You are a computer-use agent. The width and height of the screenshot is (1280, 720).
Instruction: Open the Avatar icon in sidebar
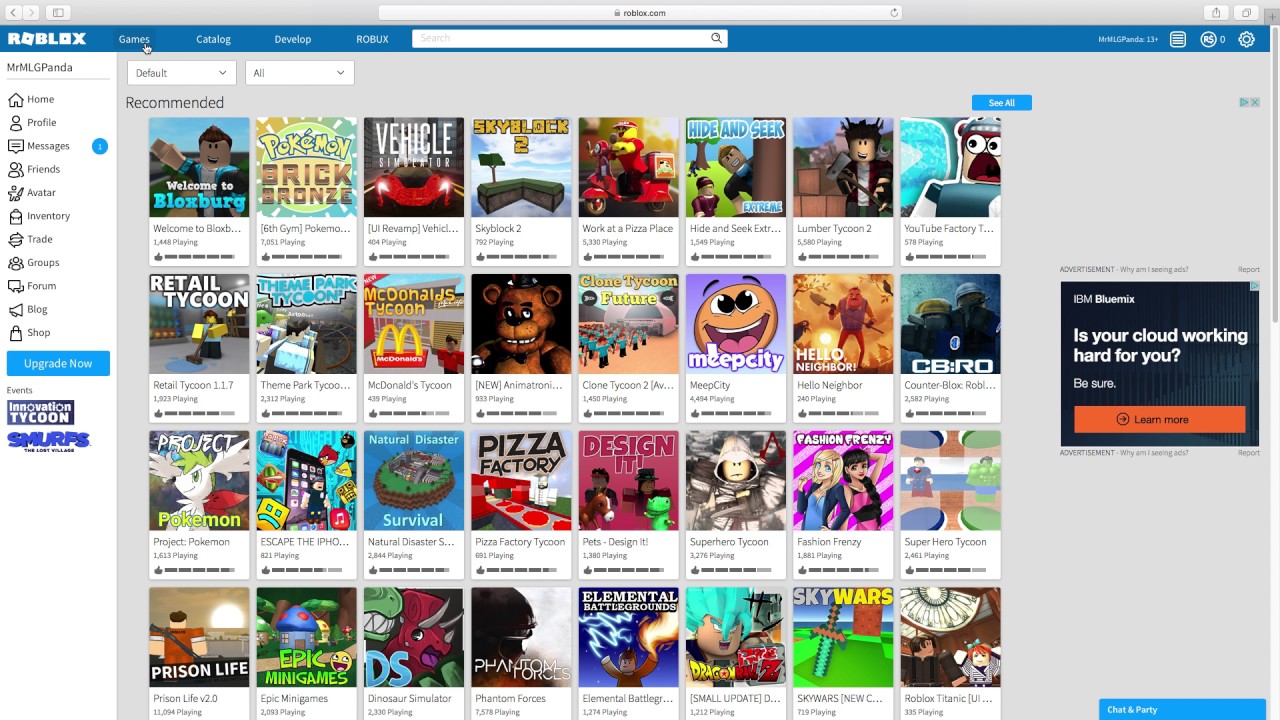tap(15, 192)
